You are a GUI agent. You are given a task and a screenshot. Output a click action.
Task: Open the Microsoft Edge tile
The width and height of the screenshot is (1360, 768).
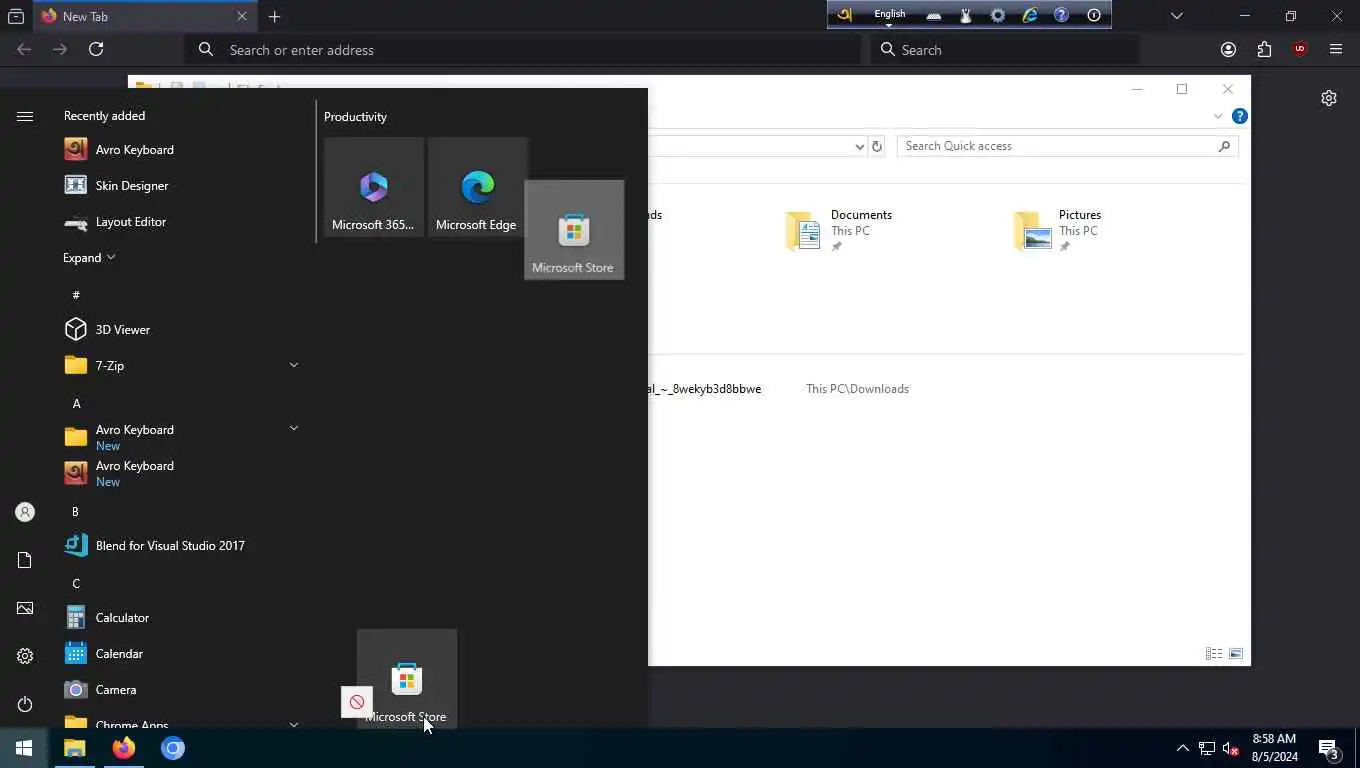pos(478,187)
